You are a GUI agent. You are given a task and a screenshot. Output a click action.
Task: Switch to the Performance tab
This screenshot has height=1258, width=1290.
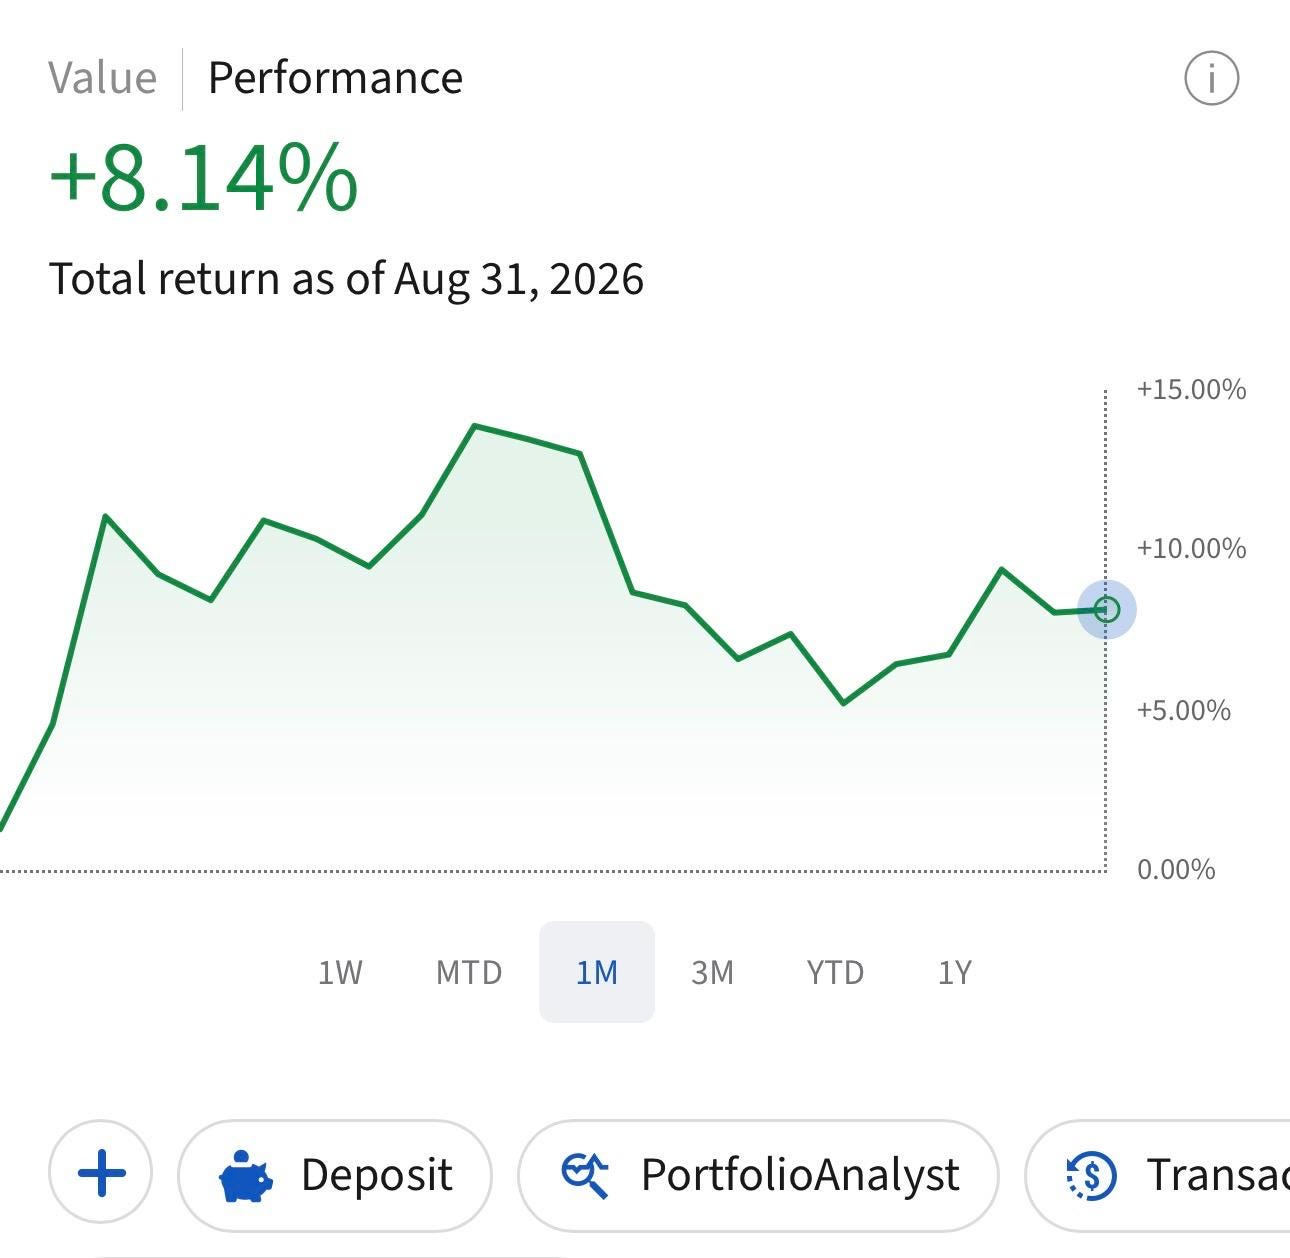[x=335, y=78]
